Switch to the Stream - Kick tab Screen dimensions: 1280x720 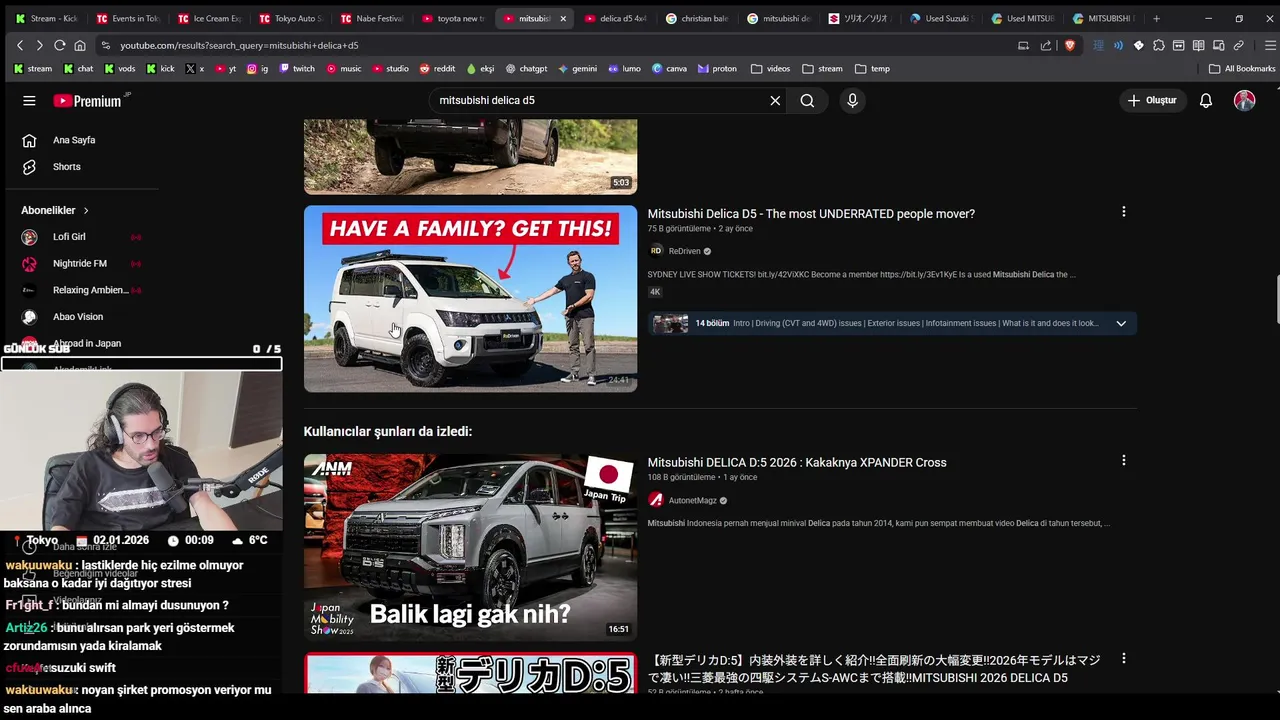tap(47, 18)
